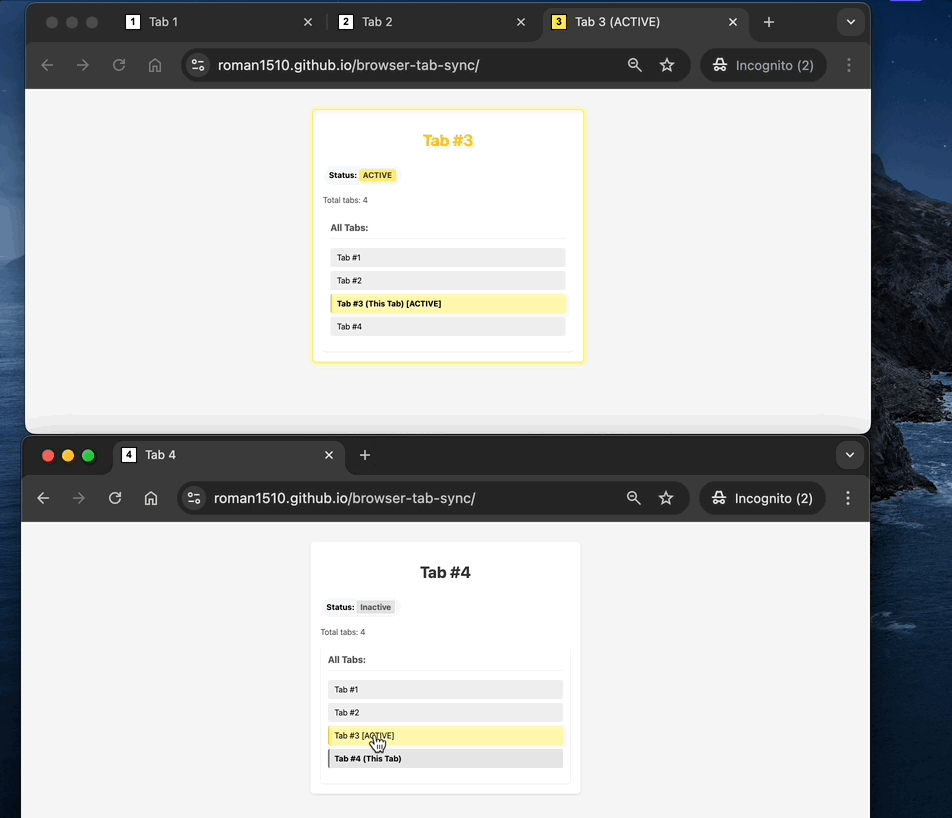This screenshot has height=818, width=952.
Task: Select the Tab 4 browser tab
Action: pyautogui.click(x=229, y=455)
